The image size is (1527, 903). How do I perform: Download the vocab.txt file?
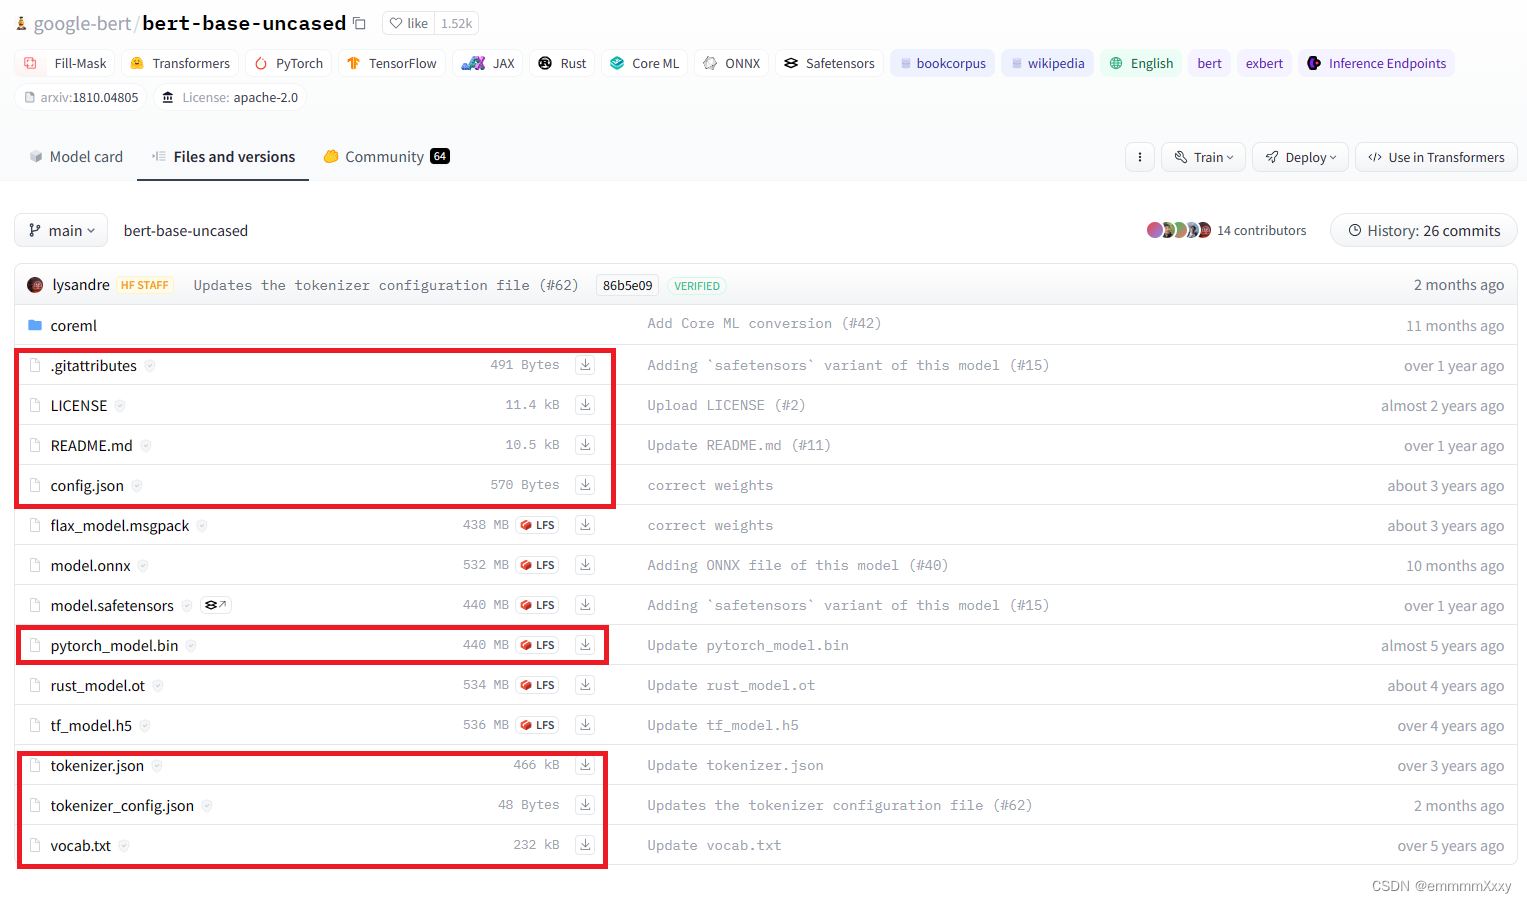tap(585, 845)
